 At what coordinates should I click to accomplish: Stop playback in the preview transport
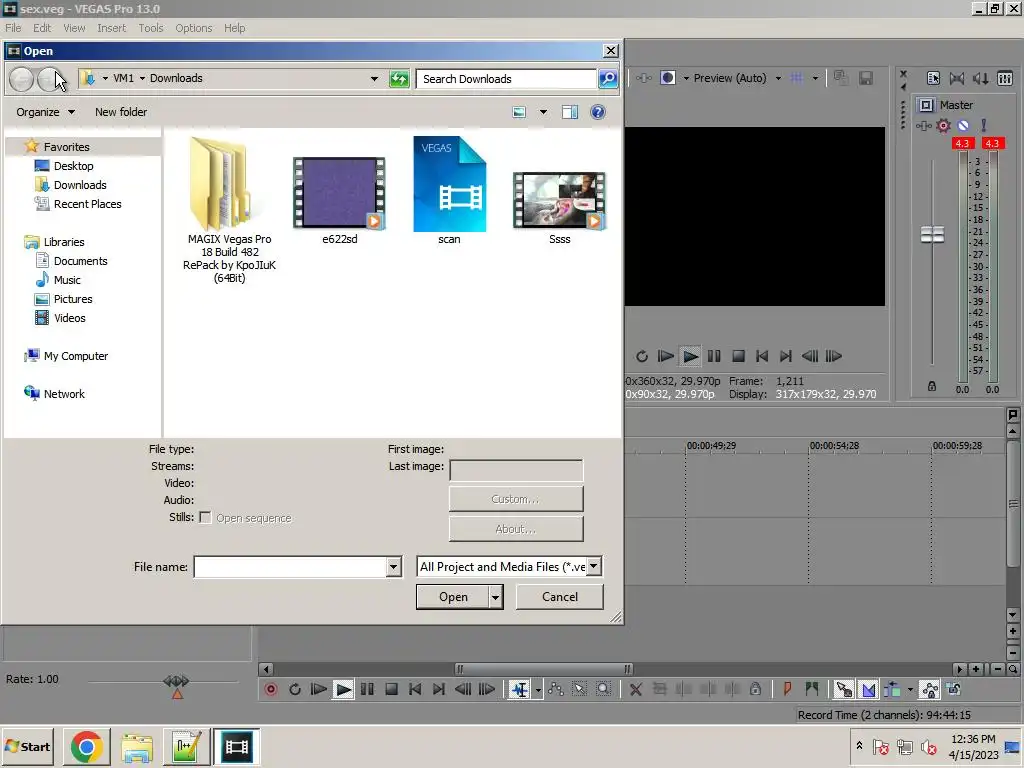[x=738, y=357]
